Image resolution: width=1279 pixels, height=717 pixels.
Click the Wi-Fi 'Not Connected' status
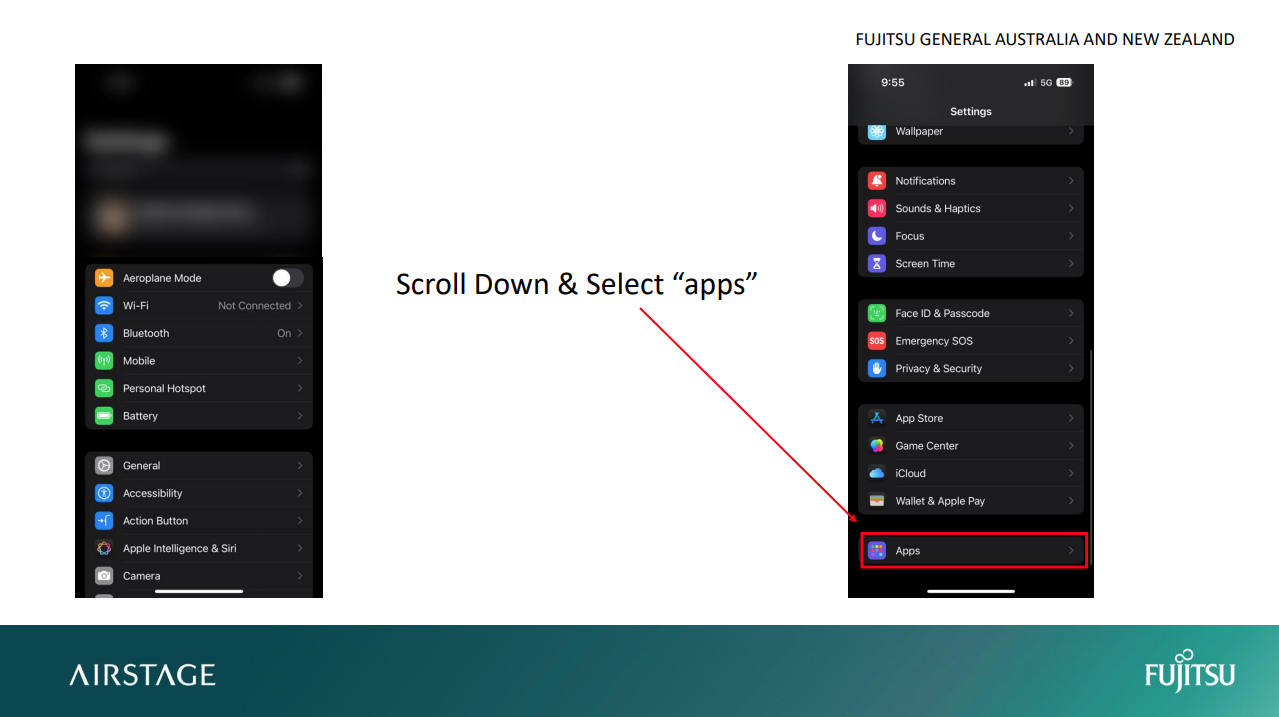254,306
